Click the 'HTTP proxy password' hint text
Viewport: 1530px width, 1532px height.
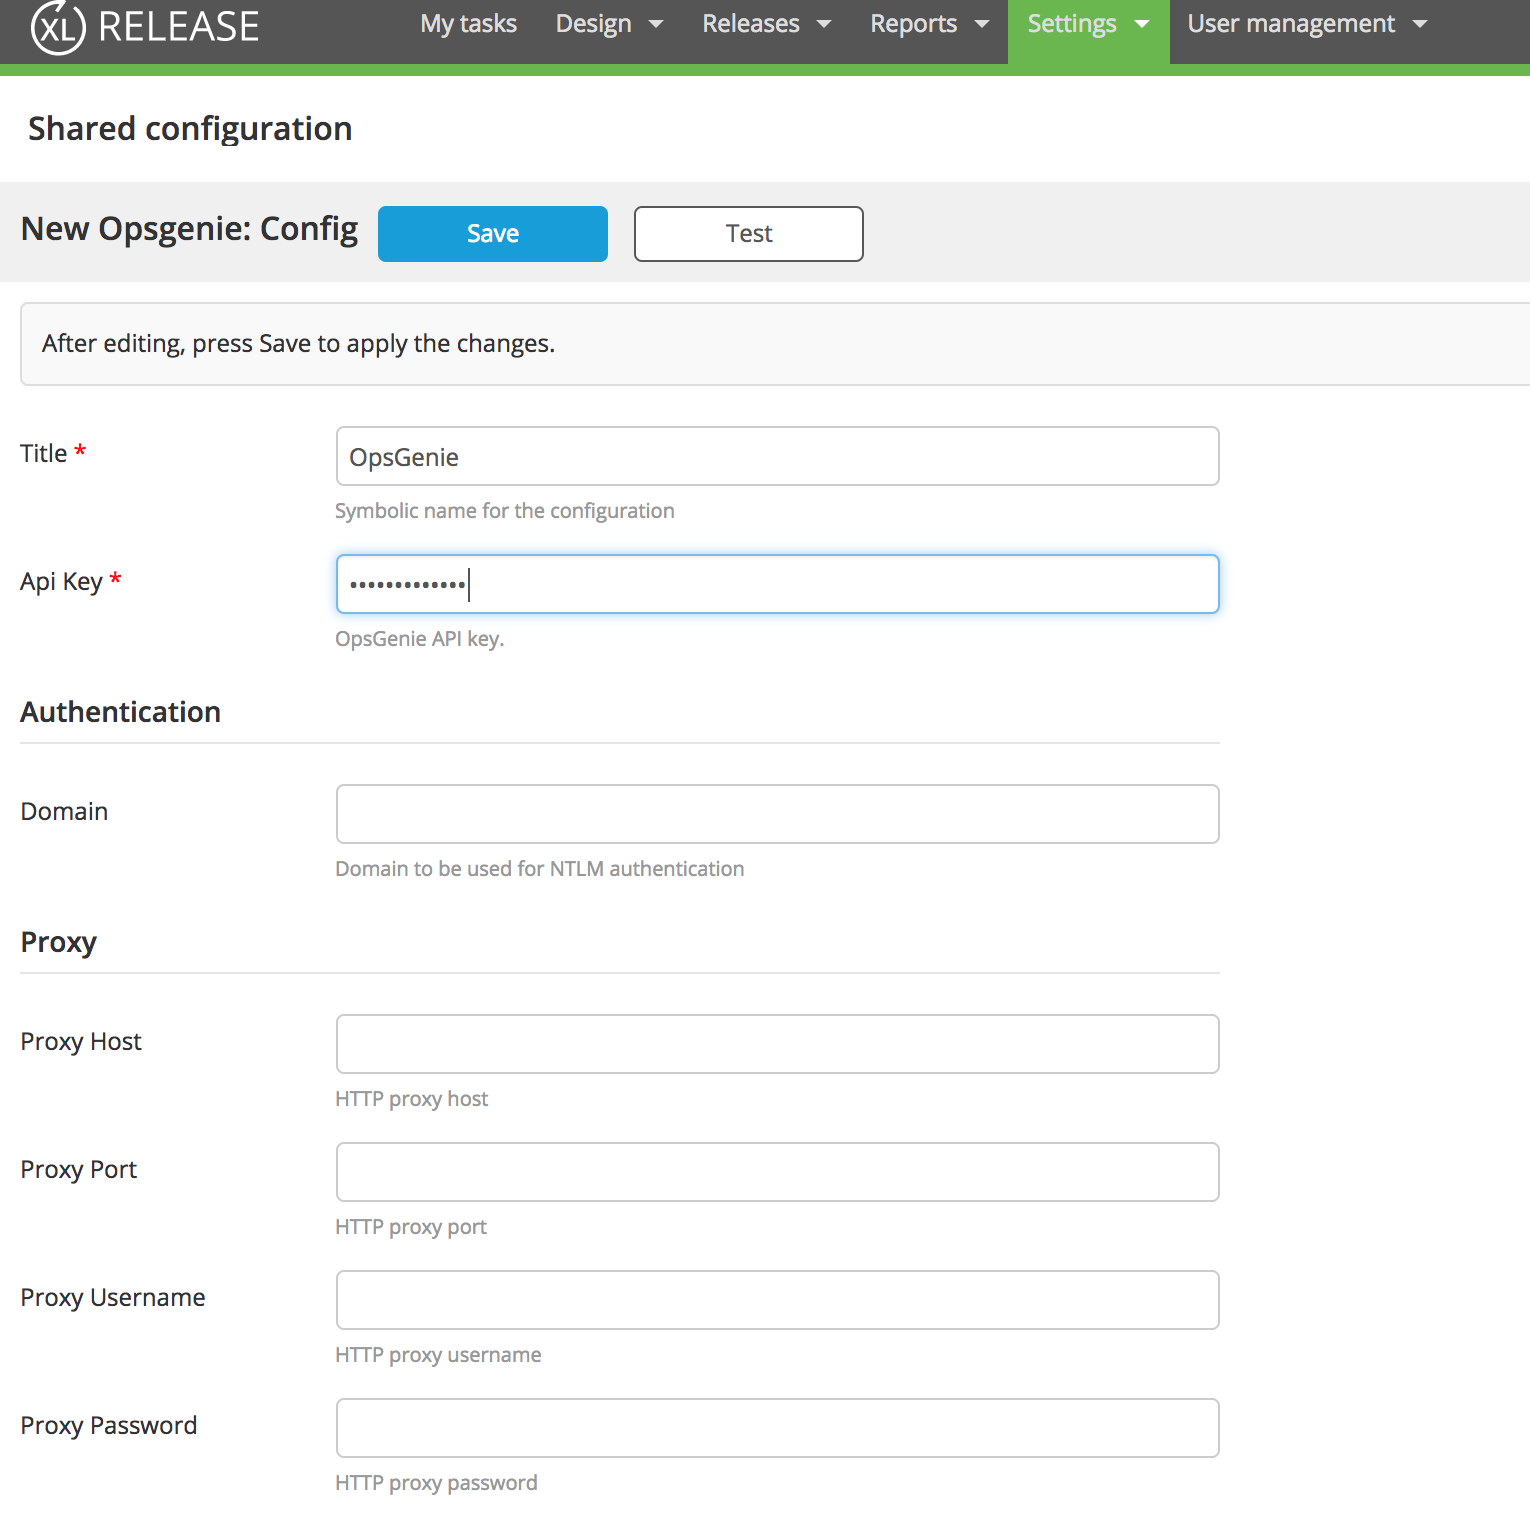[x=436, y=1483]
